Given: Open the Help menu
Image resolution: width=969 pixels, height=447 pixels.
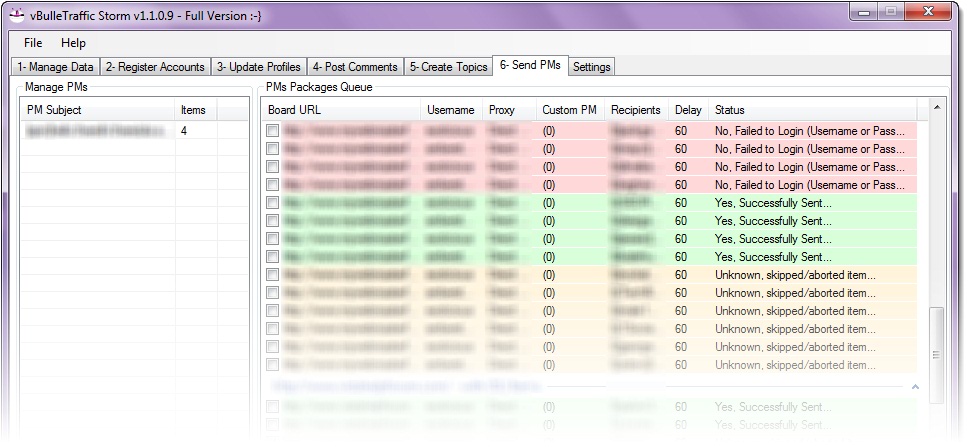Looking at the screenshot, I should pyautogui.click(x=73, y=43).
